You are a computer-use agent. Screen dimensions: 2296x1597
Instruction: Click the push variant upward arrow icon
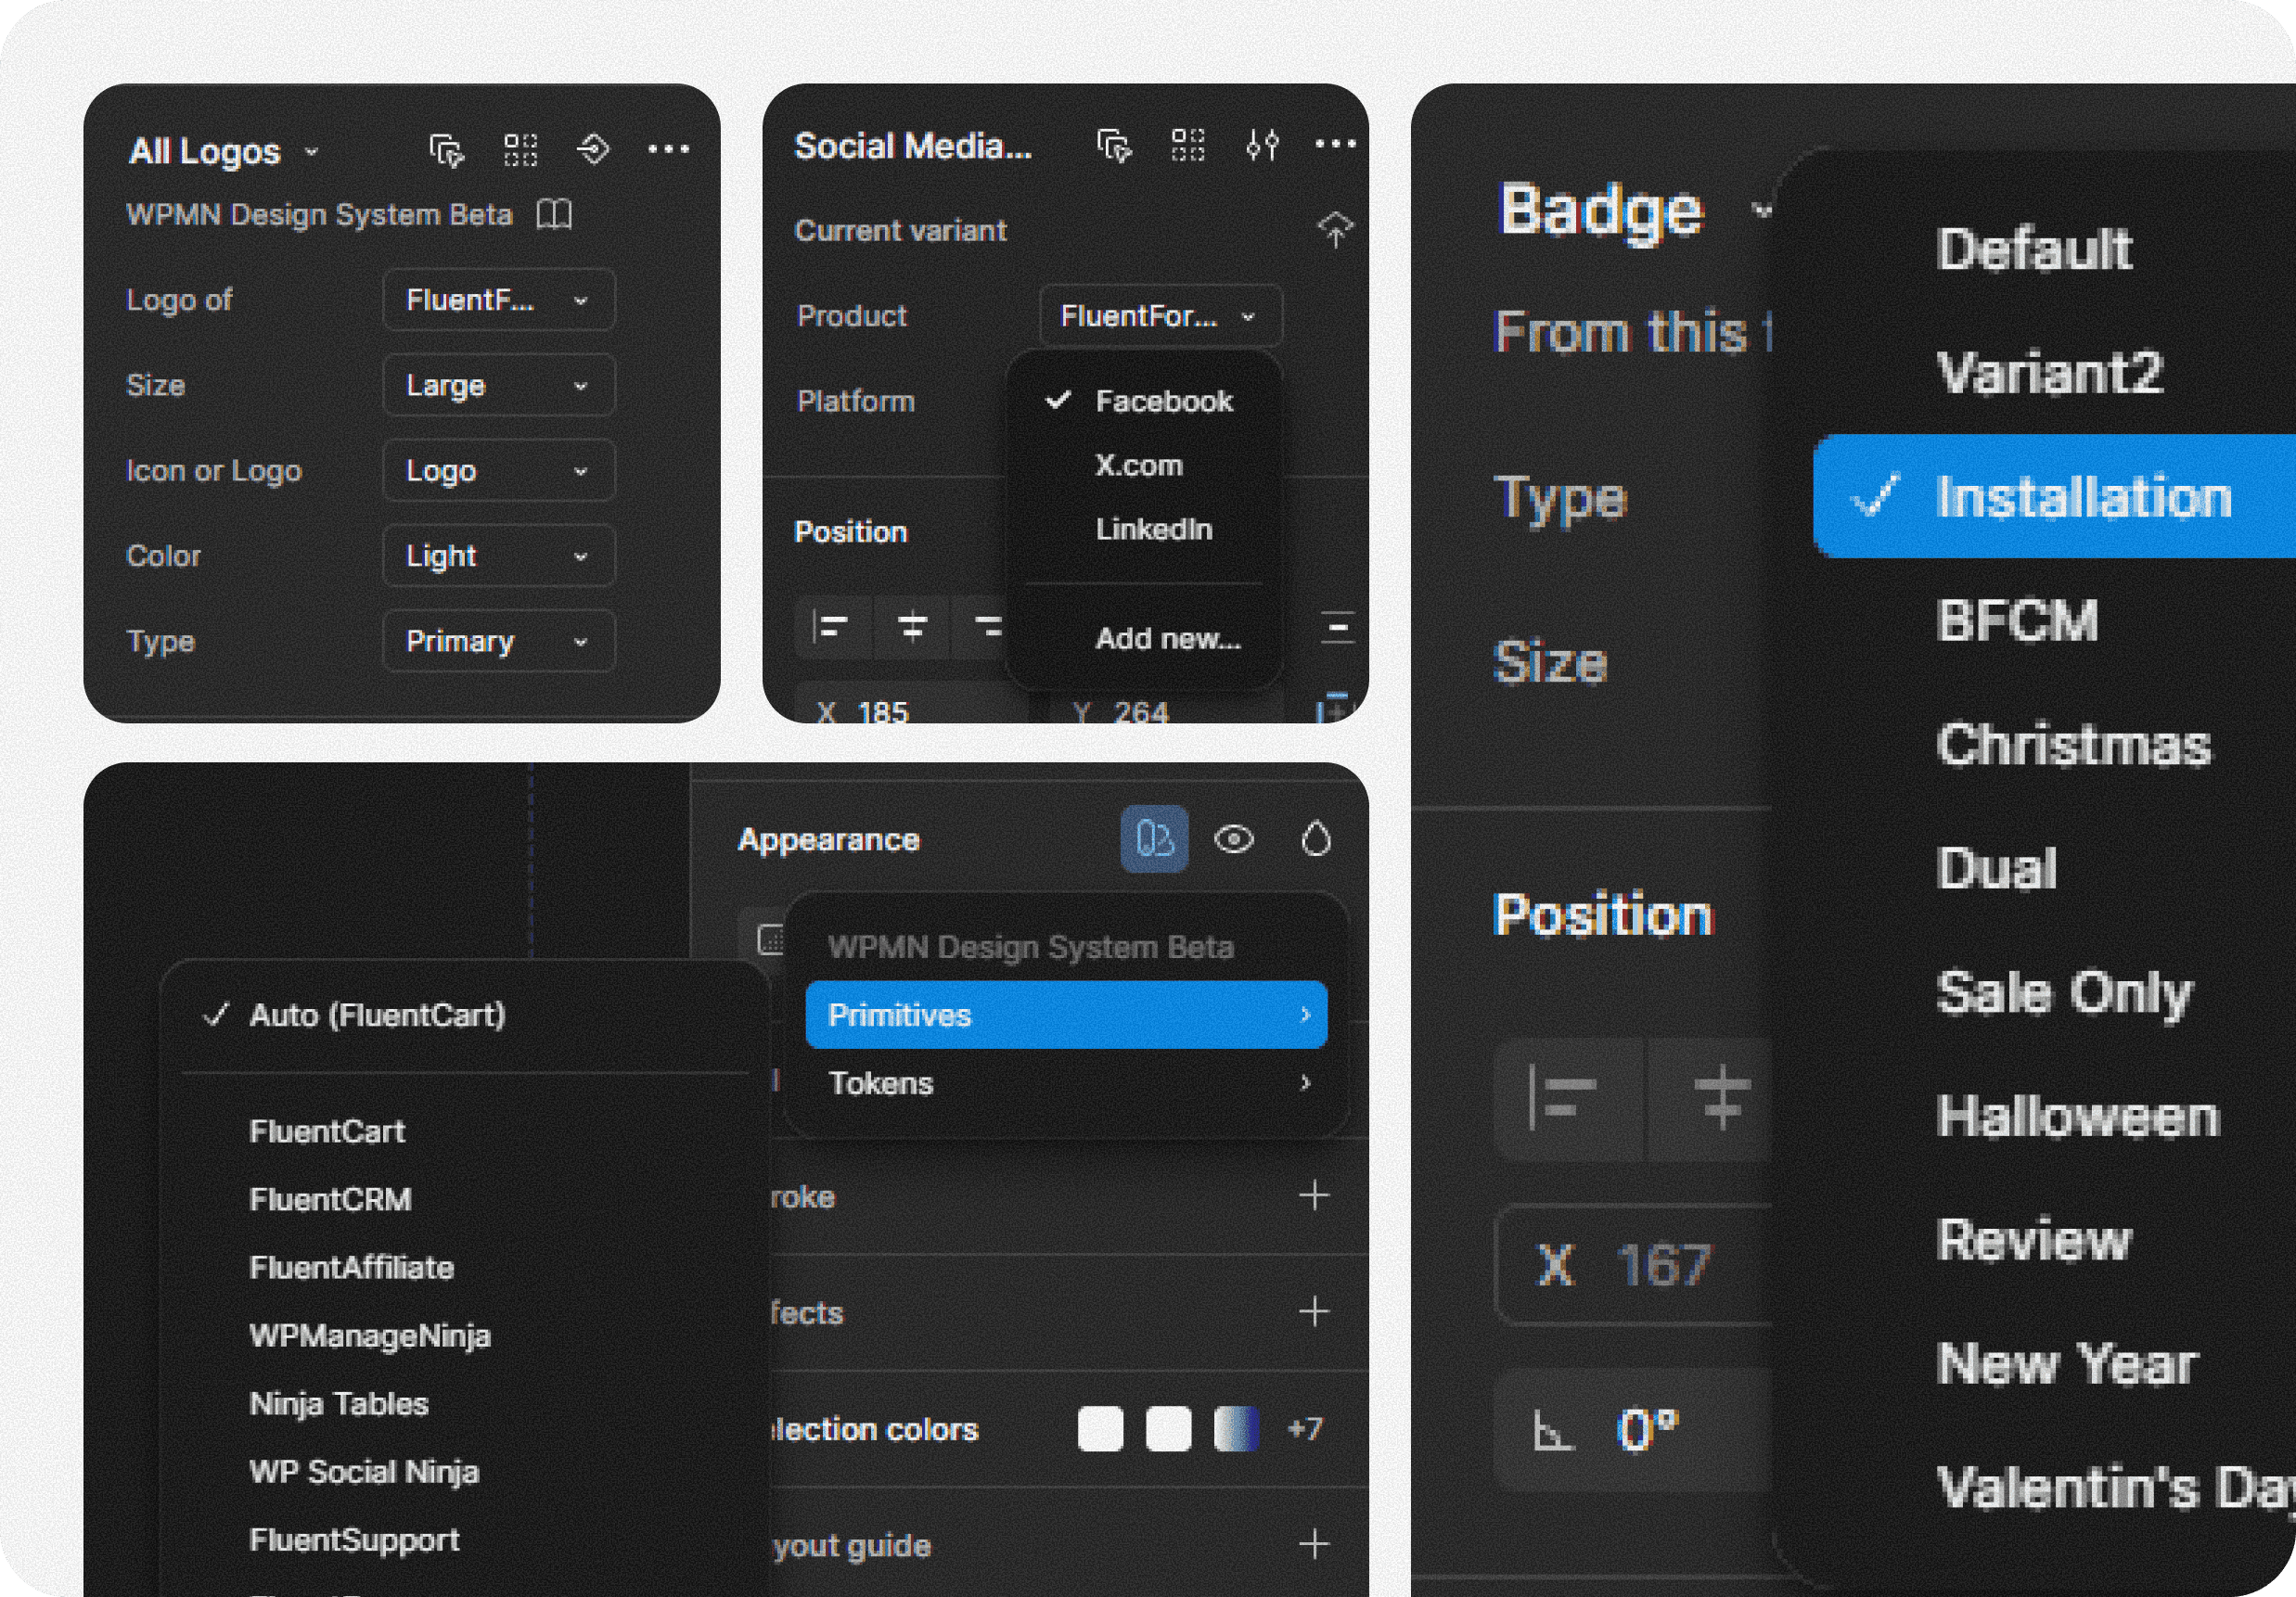tap(1334, 230)
